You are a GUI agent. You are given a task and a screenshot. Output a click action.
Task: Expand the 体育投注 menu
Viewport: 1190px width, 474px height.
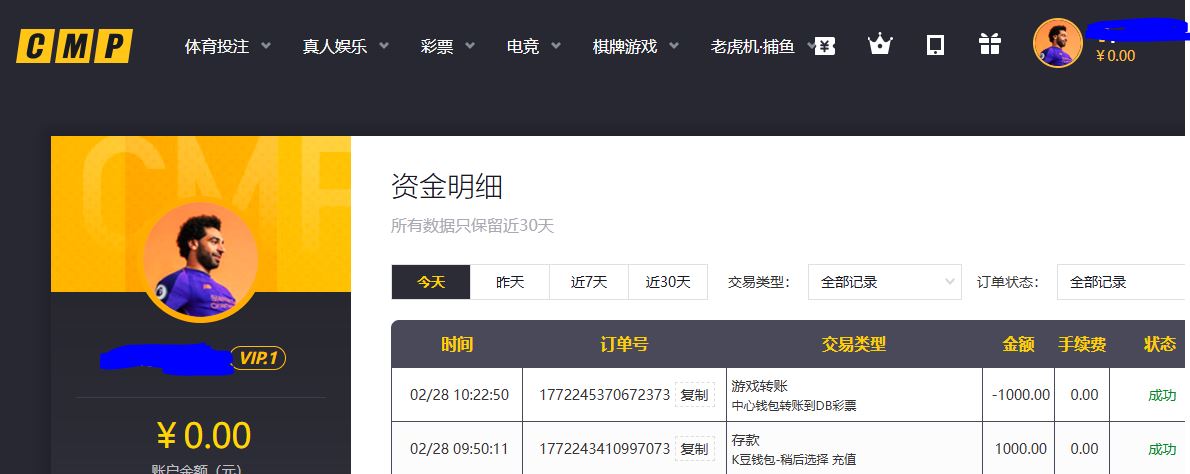tap(228, 46)
